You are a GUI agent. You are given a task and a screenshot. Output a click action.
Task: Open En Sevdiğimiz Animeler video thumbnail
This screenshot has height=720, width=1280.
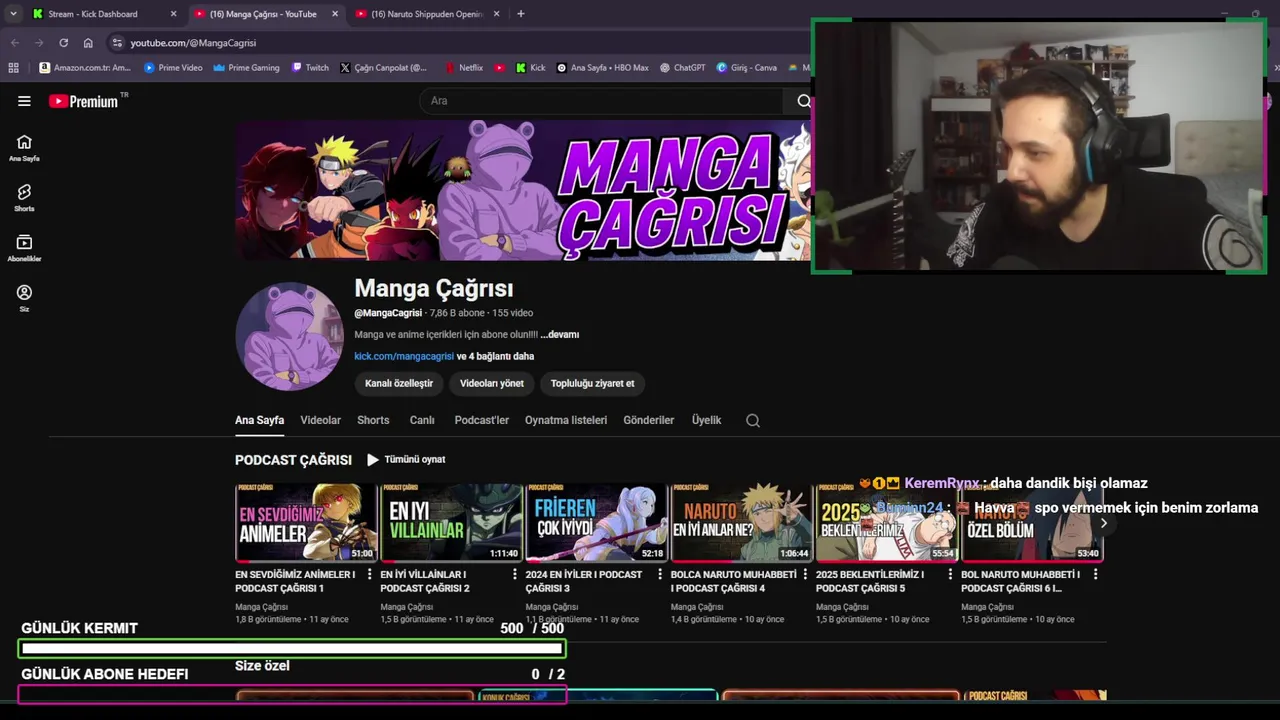(x=306, y=523)
